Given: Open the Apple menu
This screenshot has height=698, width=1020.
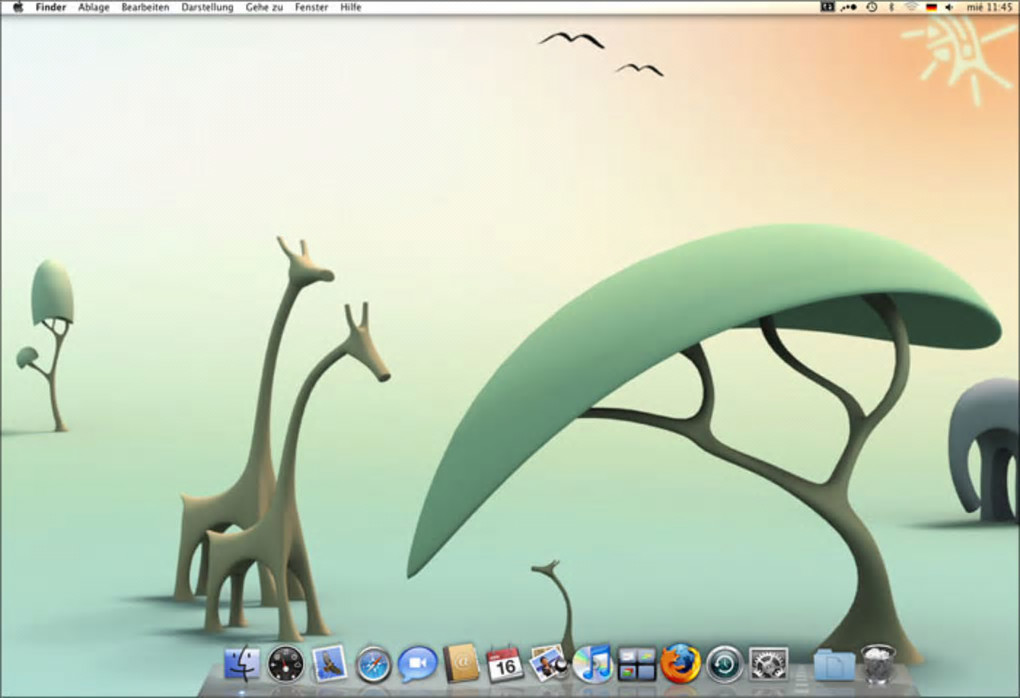Looking at the screenshot, I should coord(17,7).
